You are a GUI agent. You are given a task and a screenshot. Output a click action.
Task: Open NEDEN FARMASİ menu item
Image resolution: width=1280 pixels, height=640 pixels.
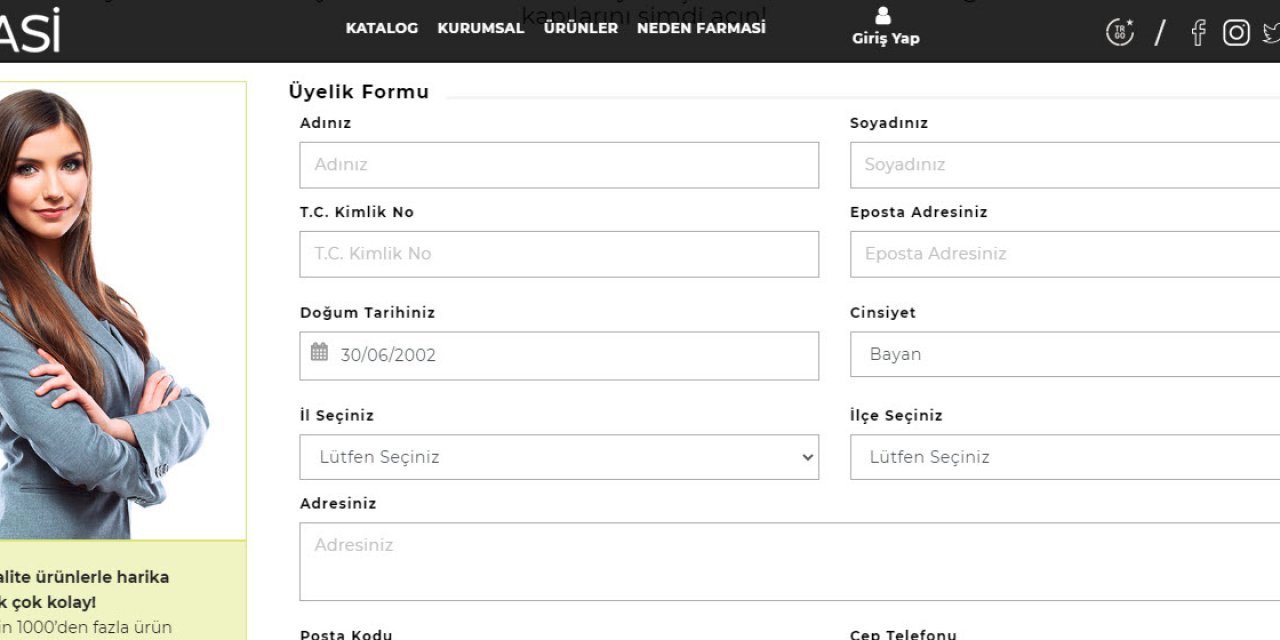point(701,28)
